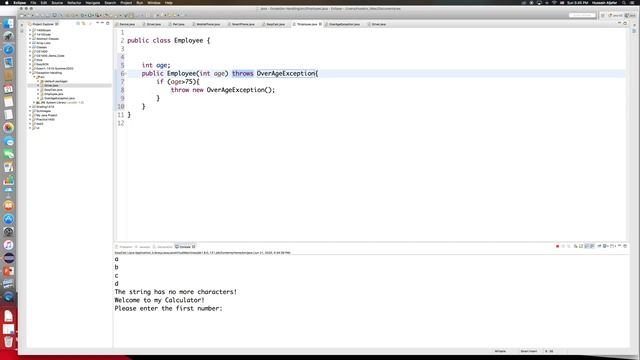Collapse the Exception Handling project
This screenshot has width=640, height=360.
(x=30, y=73)
